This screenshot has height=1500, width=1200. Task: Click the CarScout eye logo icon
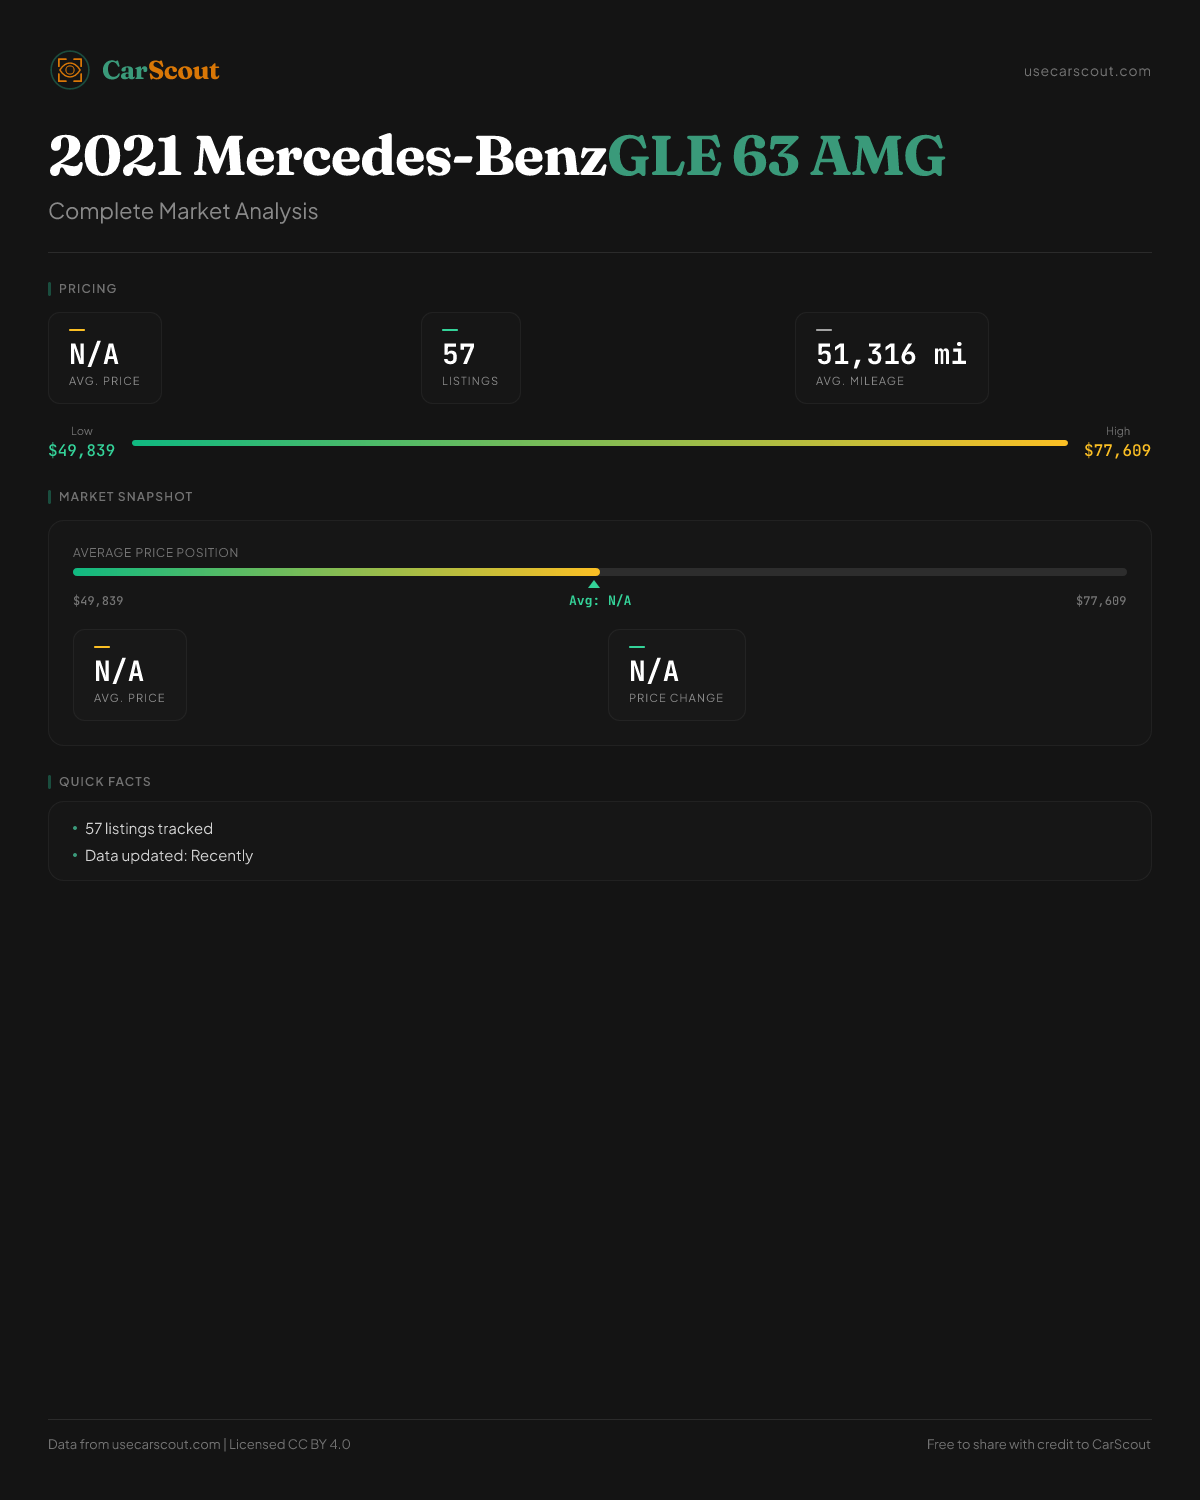point(70,70)
